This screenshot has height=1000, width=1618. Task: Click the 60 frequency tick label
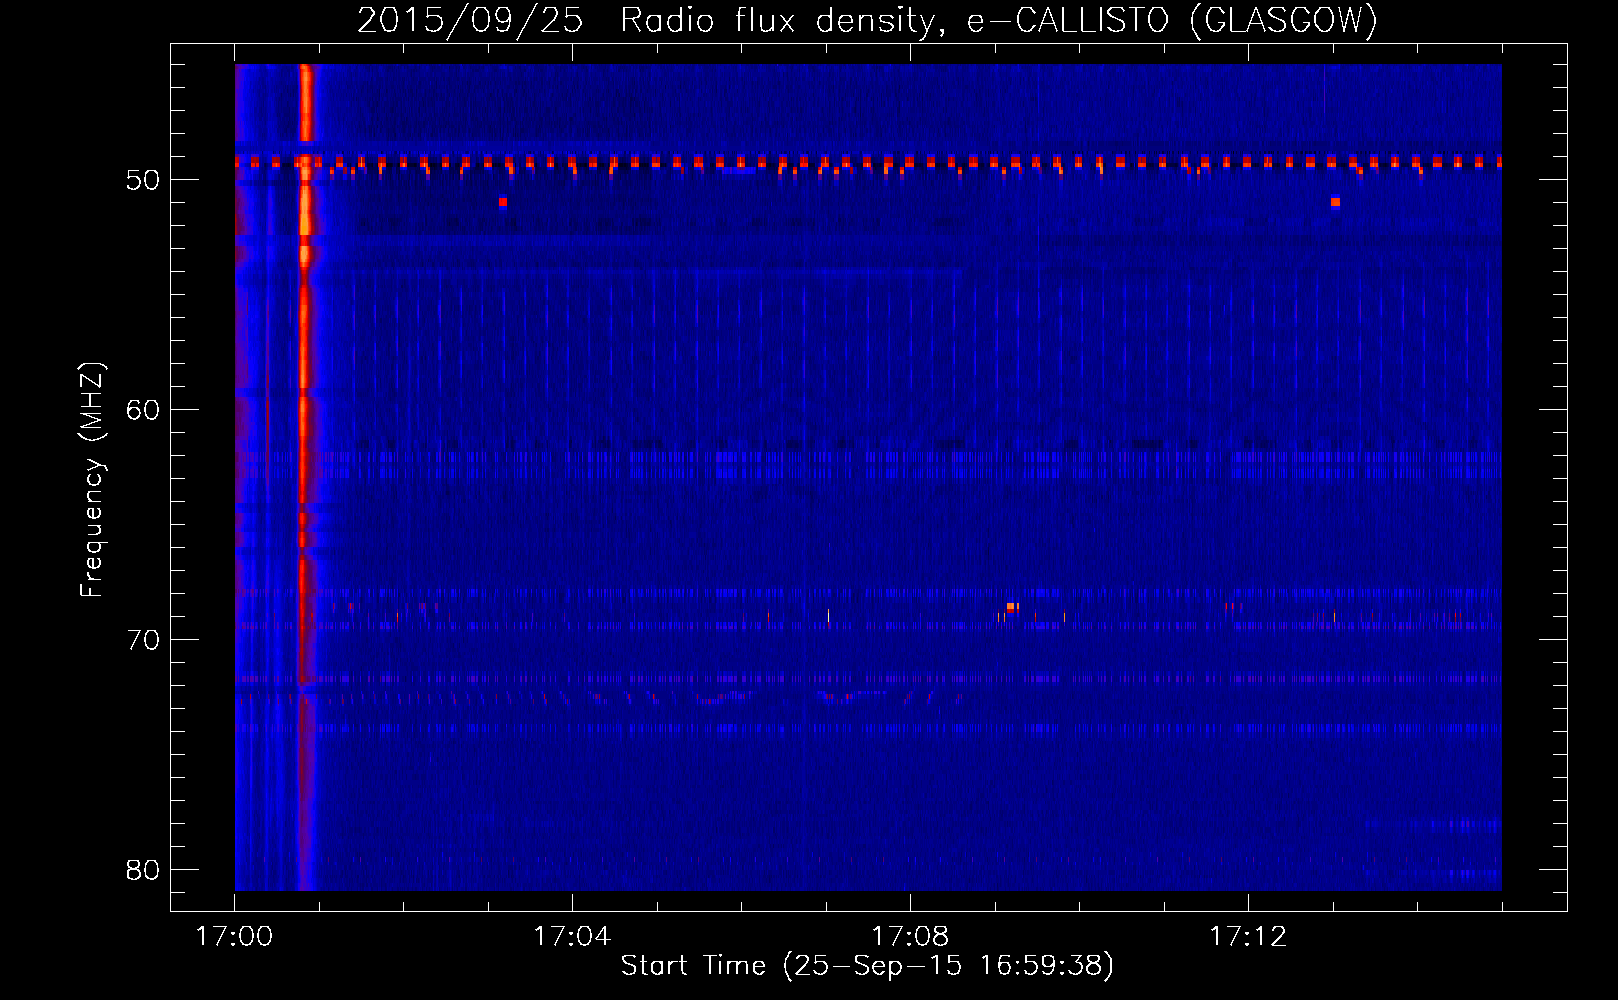tap(143, 410)
